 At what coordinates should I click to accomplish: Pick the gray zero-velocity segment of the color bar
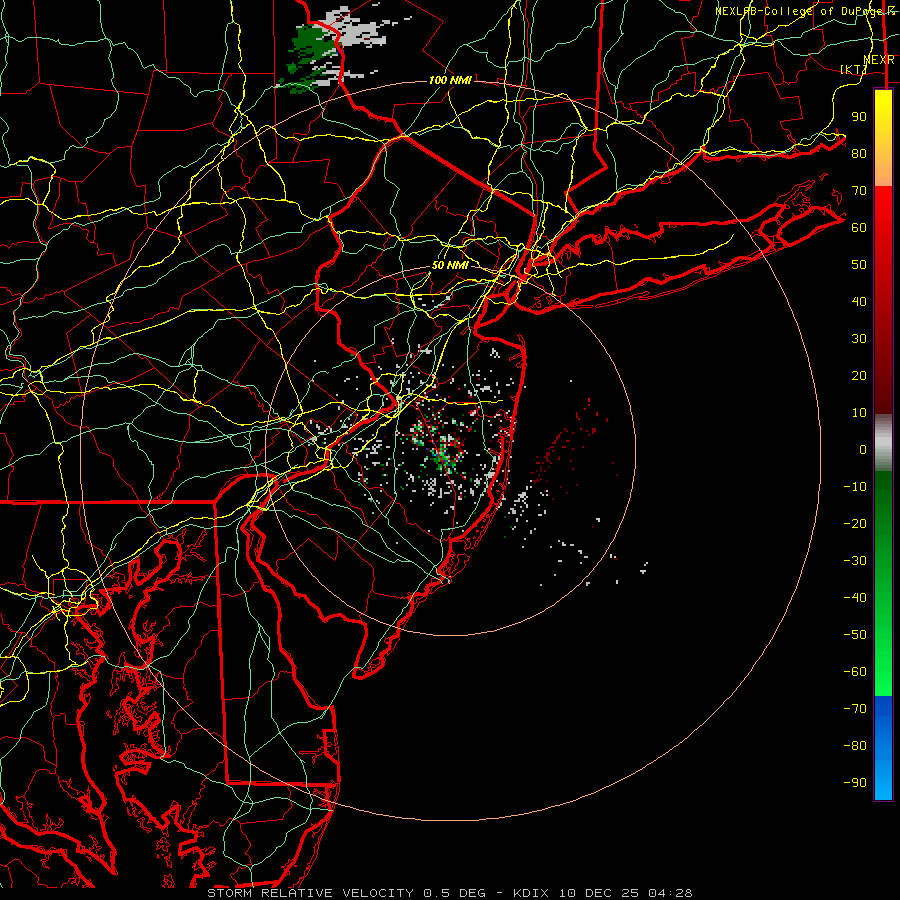pyautogui.click(x=883, y=443)
